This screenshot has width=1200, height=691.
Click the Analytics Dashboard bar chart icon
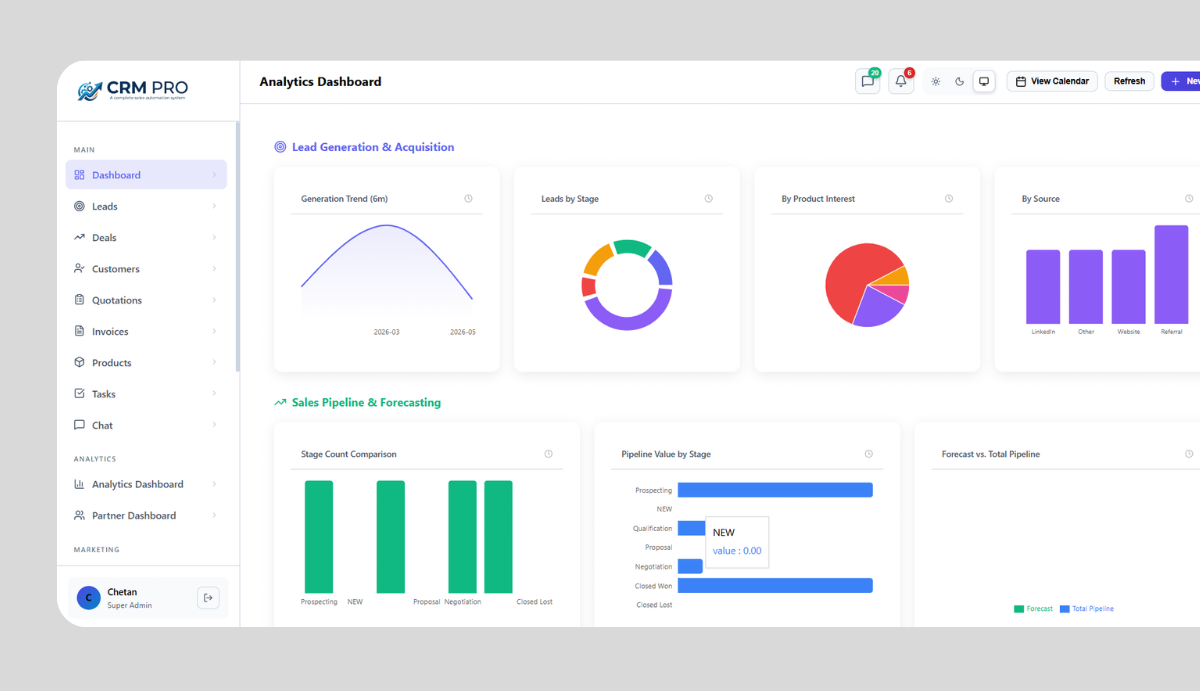80,484
